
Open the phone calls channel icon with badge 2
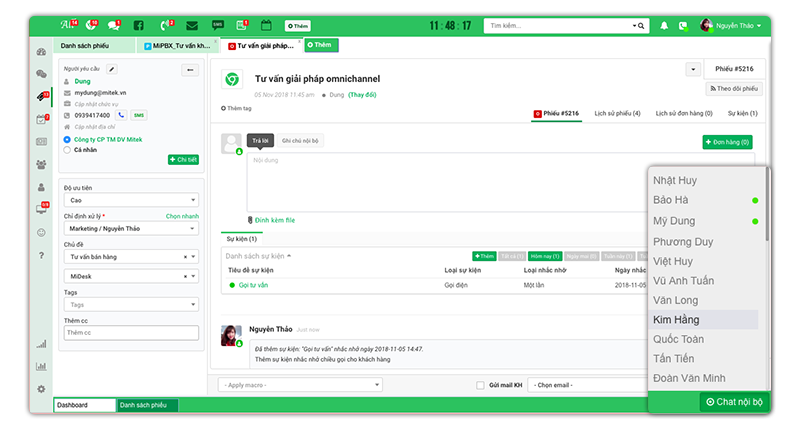click(x=166, y=25)
